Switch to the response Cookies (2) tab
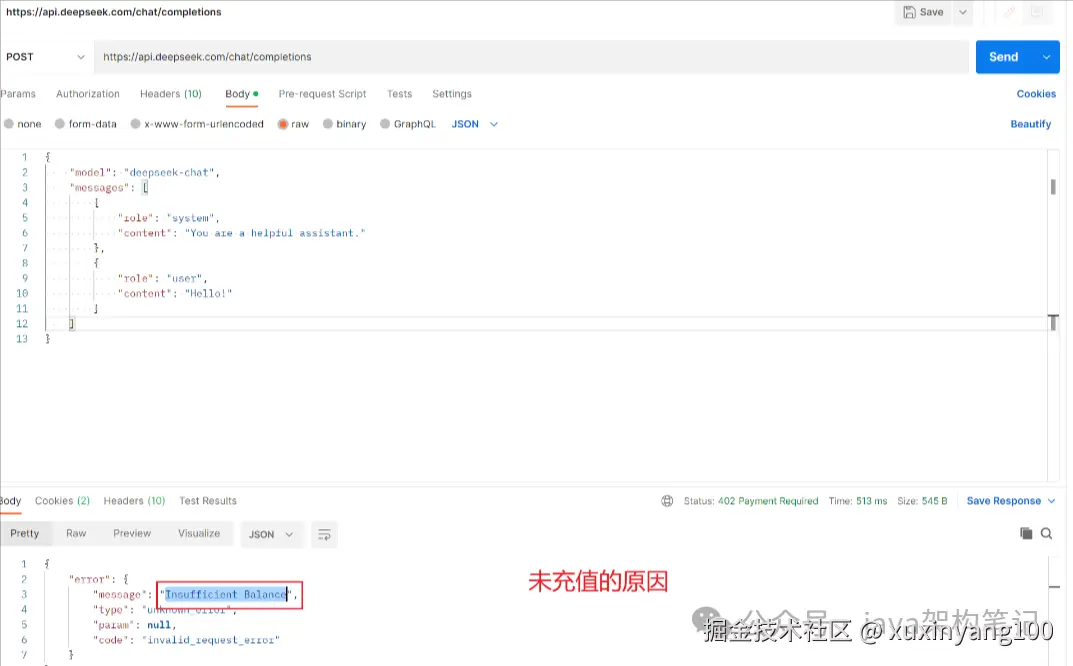Screen dimensions: 1073x666 click(x=62, y=501)
